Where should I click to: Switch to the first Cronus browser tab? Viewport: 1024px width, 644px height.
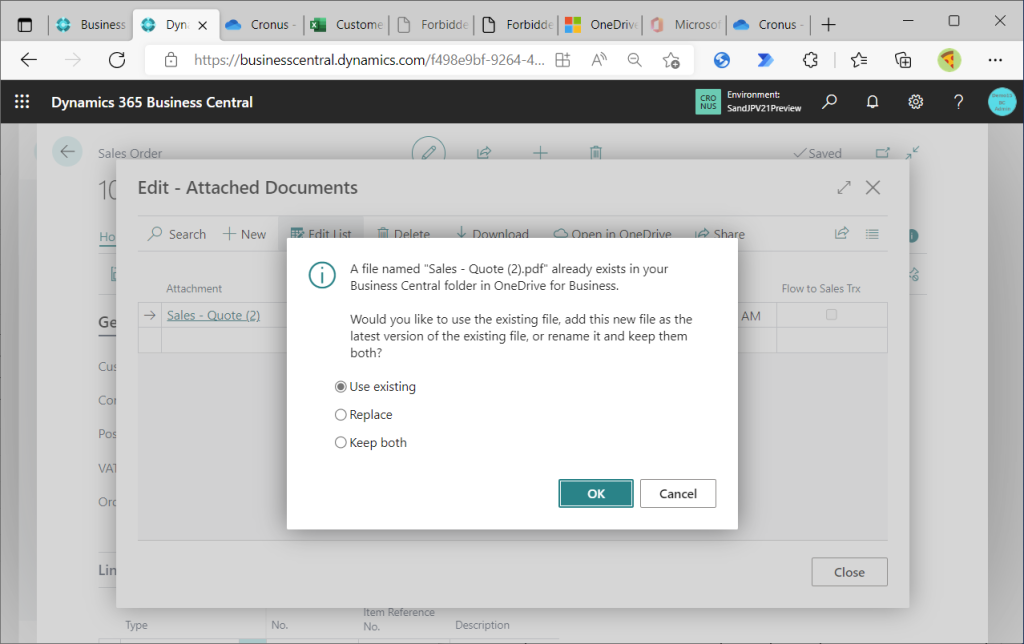click(261, 25)
